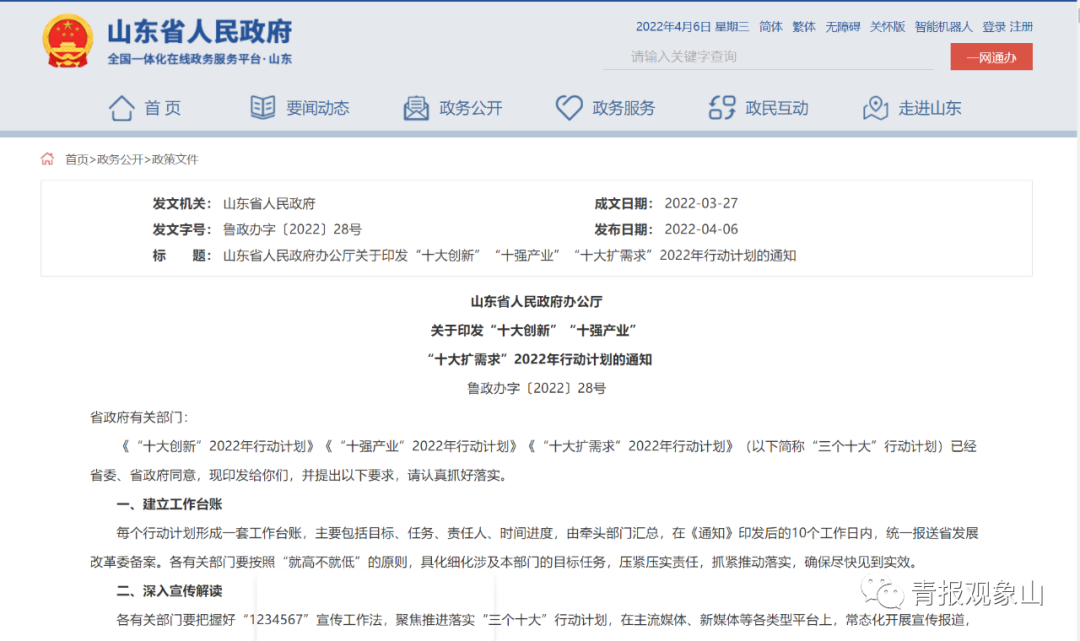
Task: Enable 无障碍 accessibility mode
Action: [842, 27]
